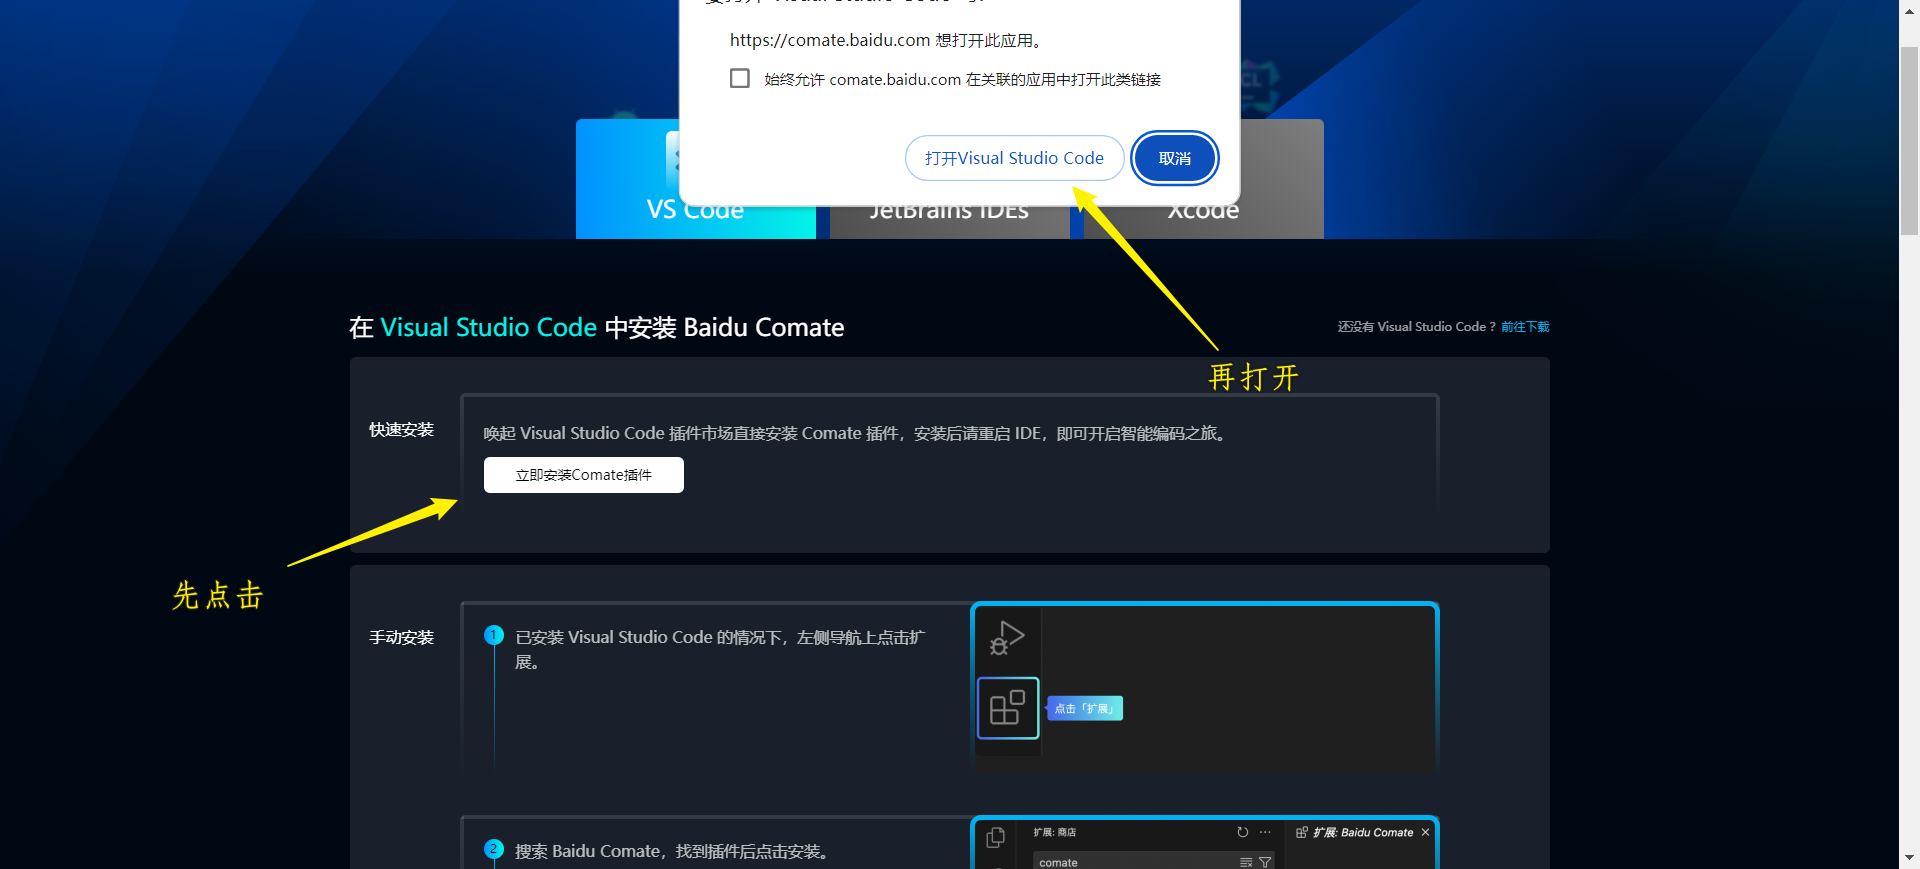This screenshot has height=869, width=1920.
Task: Click the 手动安装 label
Action: [401, 638]
